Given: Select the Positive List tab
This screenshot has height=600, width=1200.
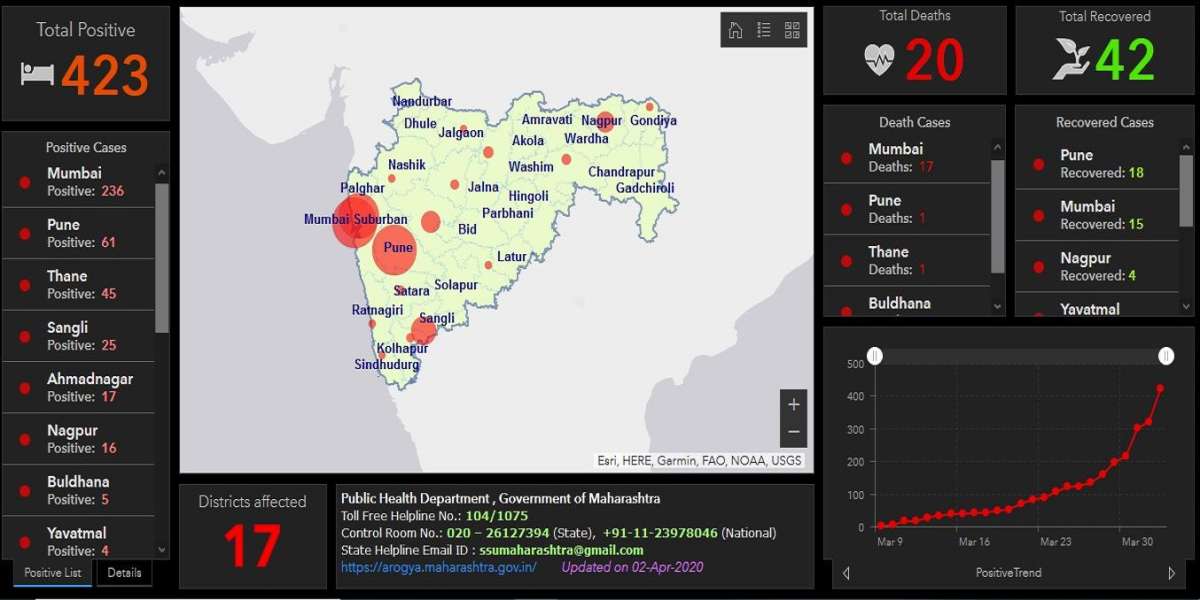Looking at the screenshot, I should tap(53, 573).
